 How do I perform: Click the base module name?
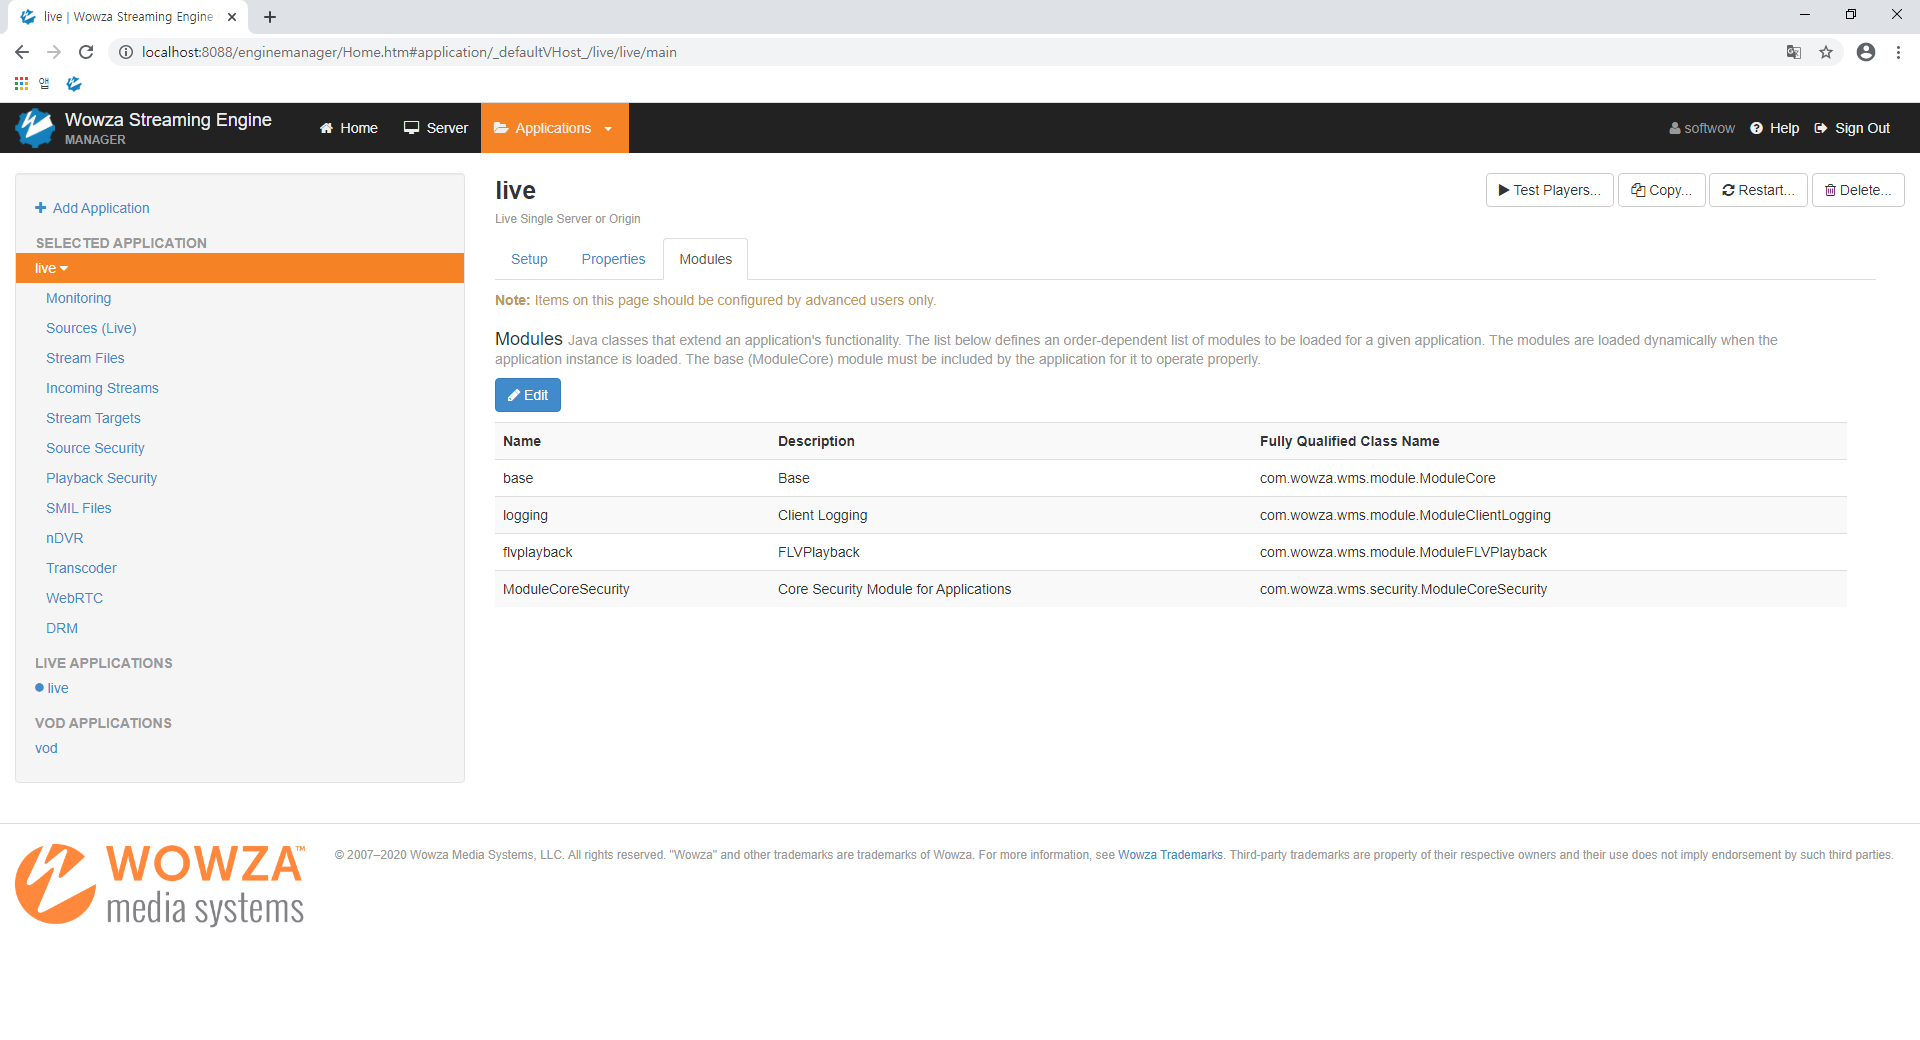[518, 478]
